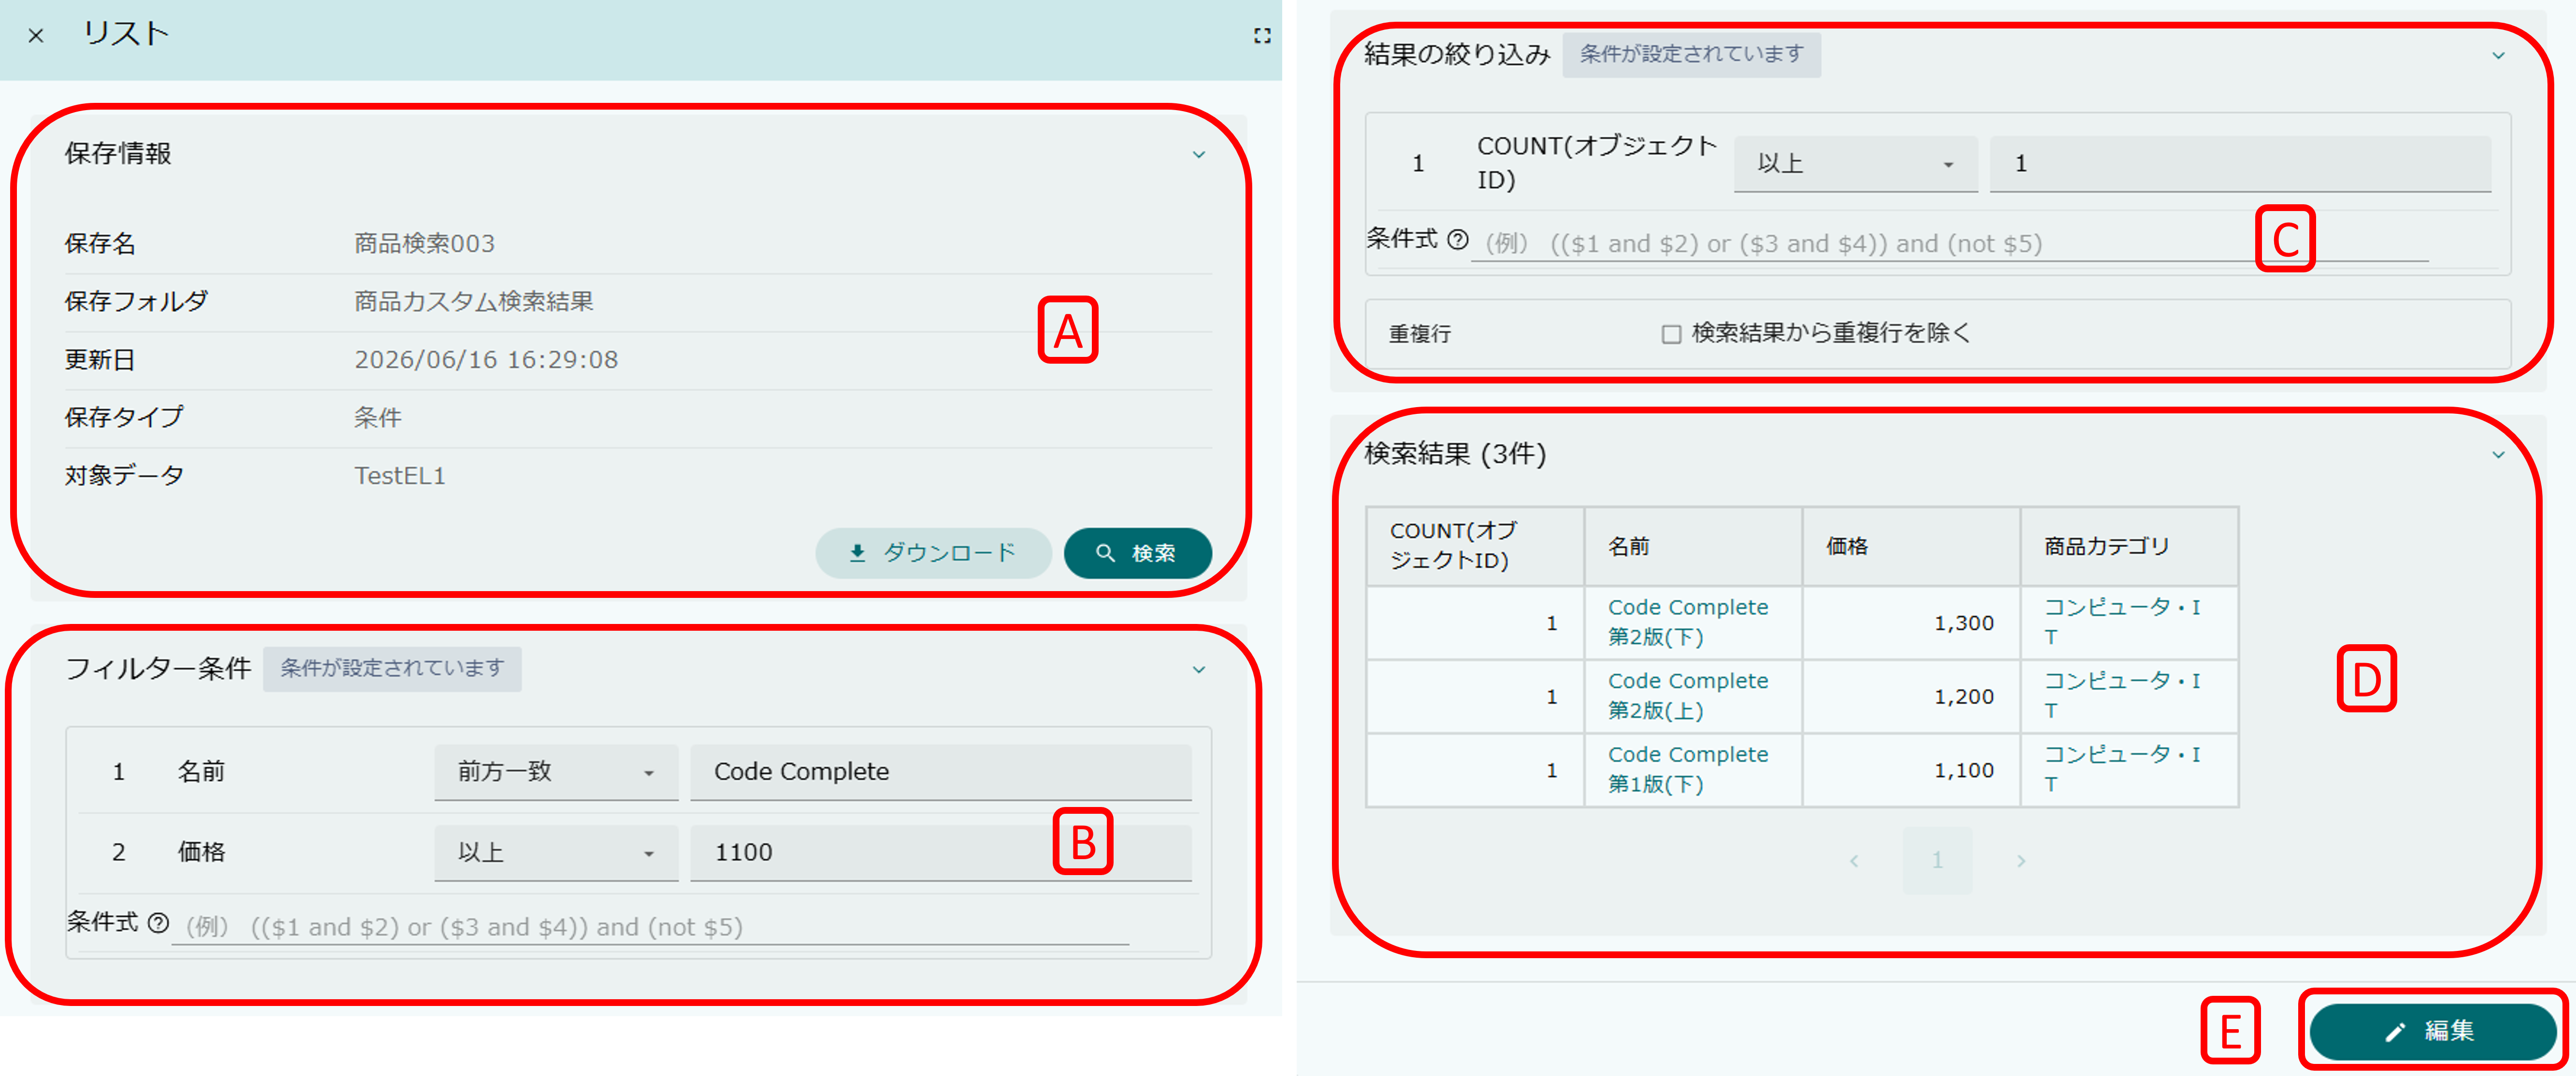The image size is (2576, 1076).
Task: Click the 名前 results column header
Action: click(x=1693, y=546)
